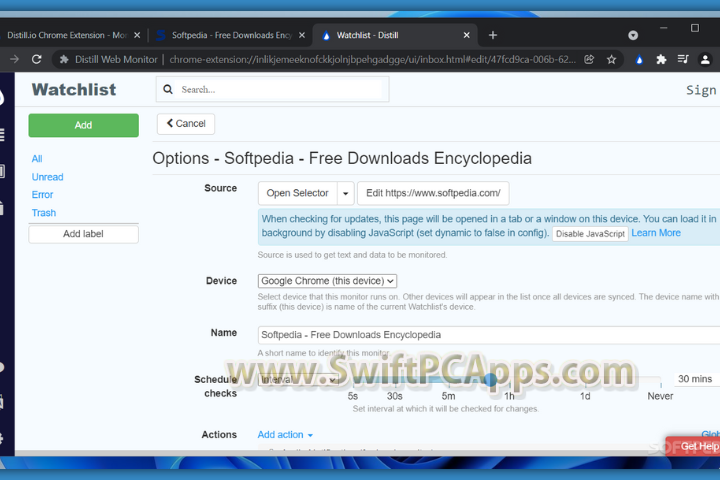
Task: Expand the Open Selector dropdown arrow
Action: point(346,193)
